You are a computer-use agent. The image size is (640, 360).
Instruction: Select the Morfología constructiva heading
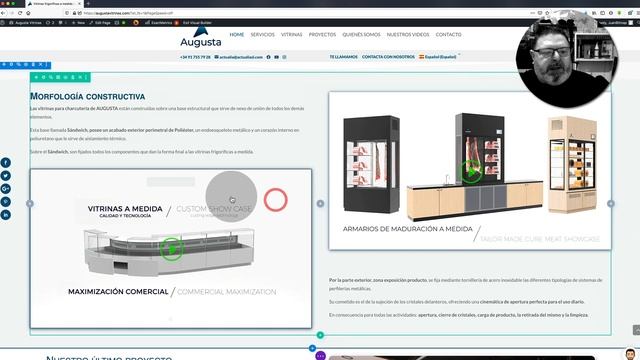87,96
